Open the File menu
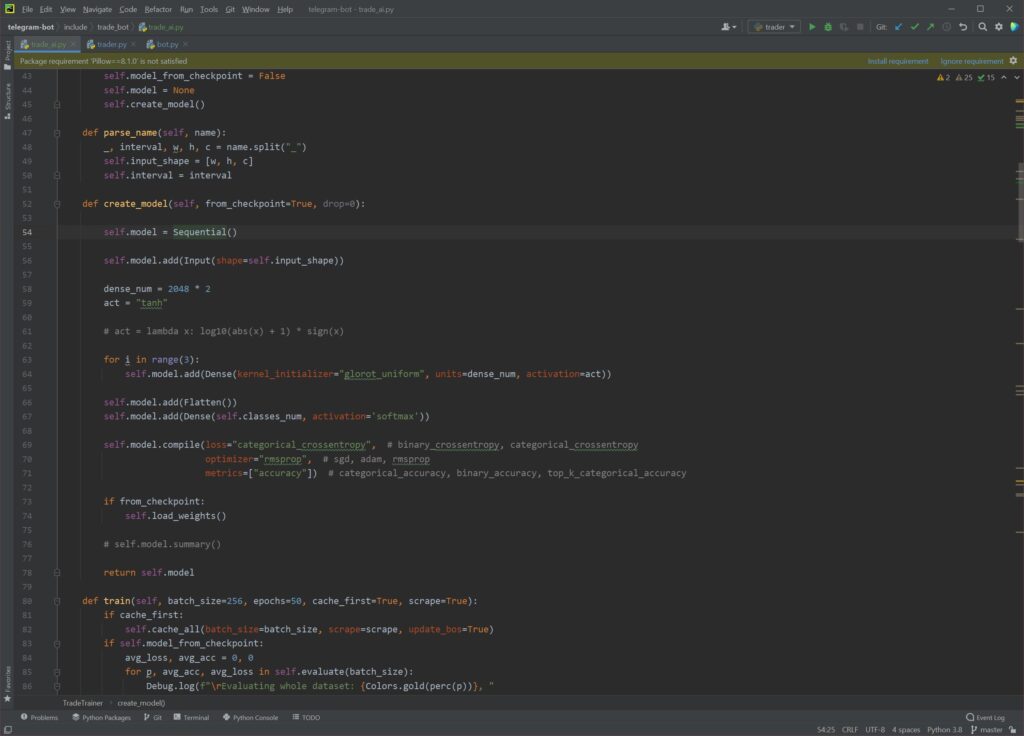 pyautogui.click(x=27, y=9)
